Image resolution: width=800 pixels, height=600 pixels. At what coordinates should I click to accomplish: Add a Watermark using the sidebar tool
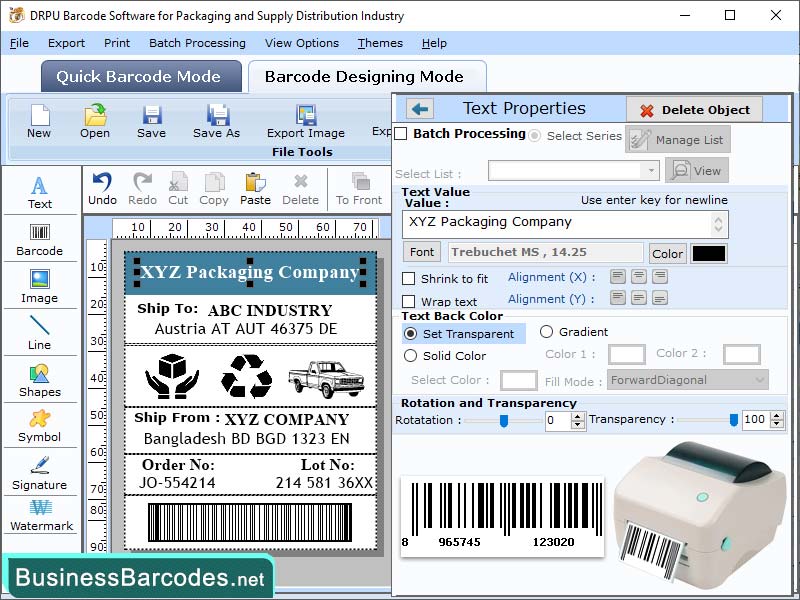(x=40, y=515)
